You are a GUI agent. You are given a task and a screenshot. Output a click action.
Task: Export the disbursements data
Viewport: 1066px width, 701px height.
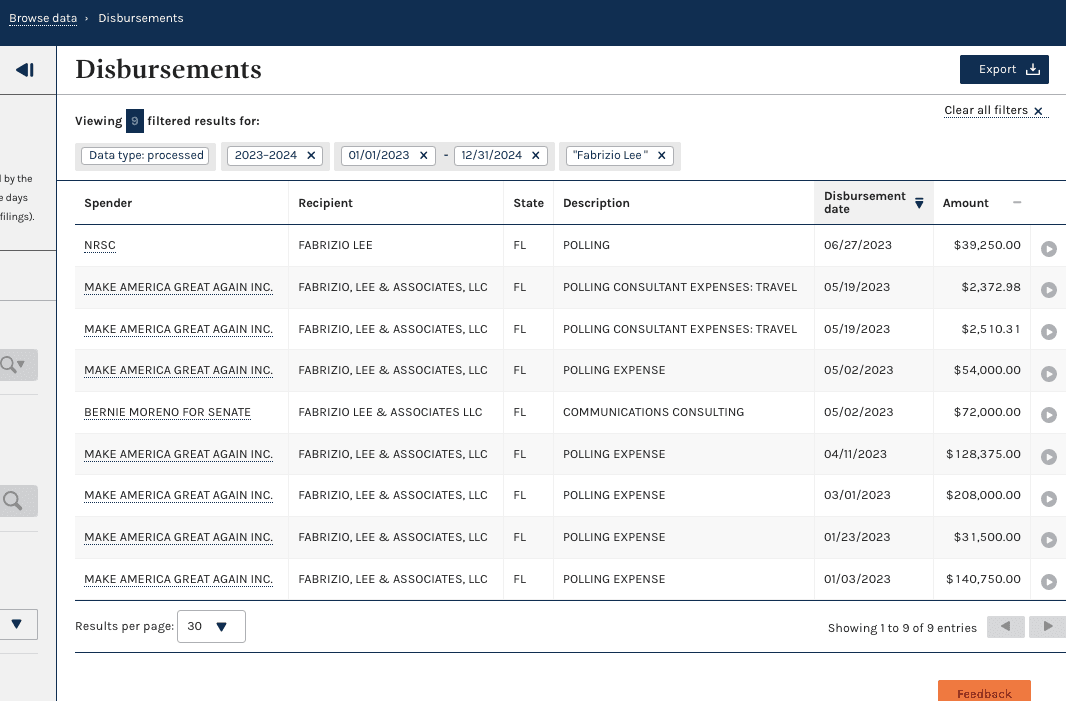pos(1004,70)
